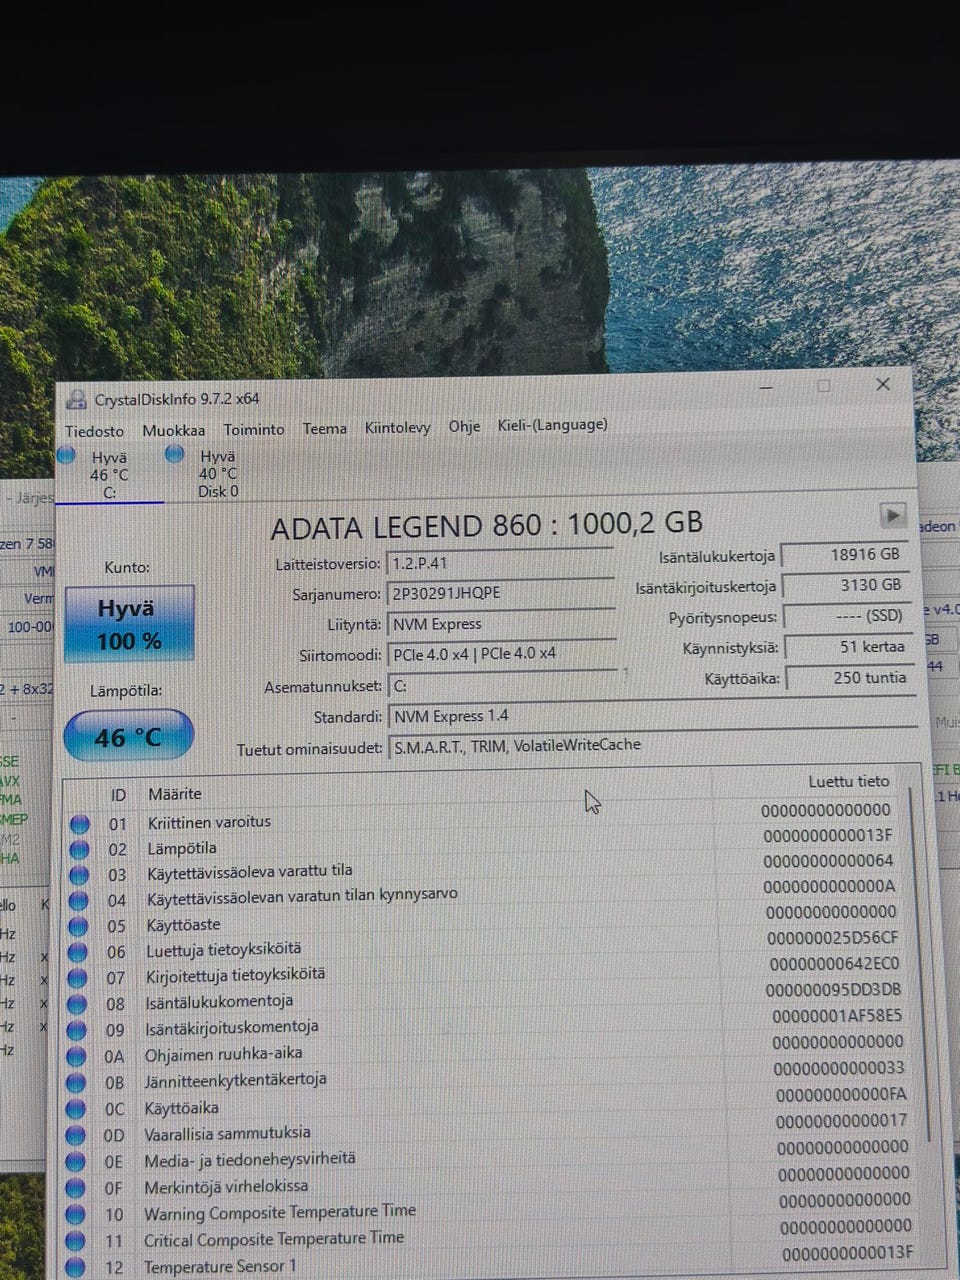Click the Käynnistyksiä value 51 kertaa
Viewport: 960px width, 1280px height.
(849, 647)
